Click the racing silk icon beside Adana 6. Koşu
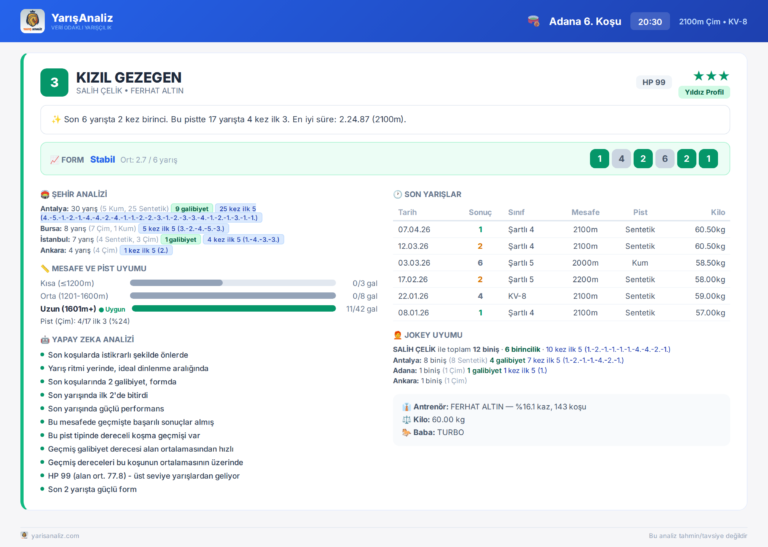The height and width of the screenshot is (547, 768). pyautogui.click(x=533, y=21)
